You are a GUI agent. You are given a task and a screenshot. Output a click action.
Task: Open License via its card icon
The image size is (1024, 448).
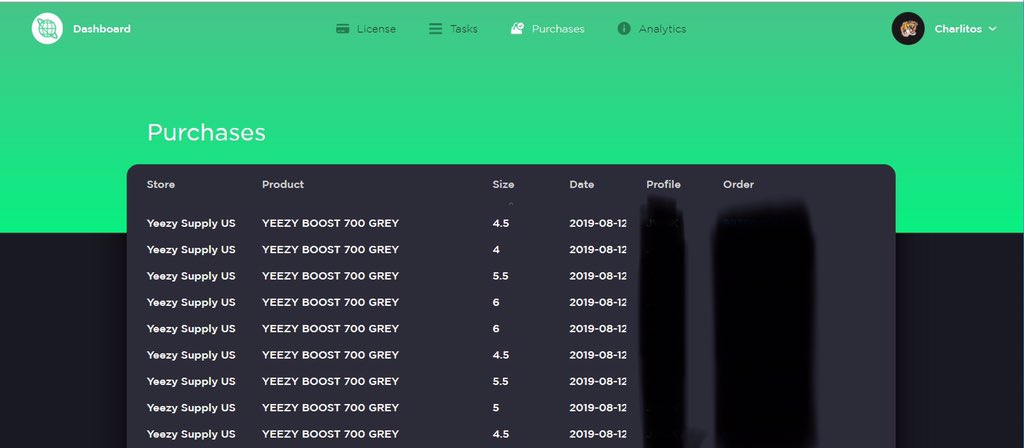tap(342, 29)
